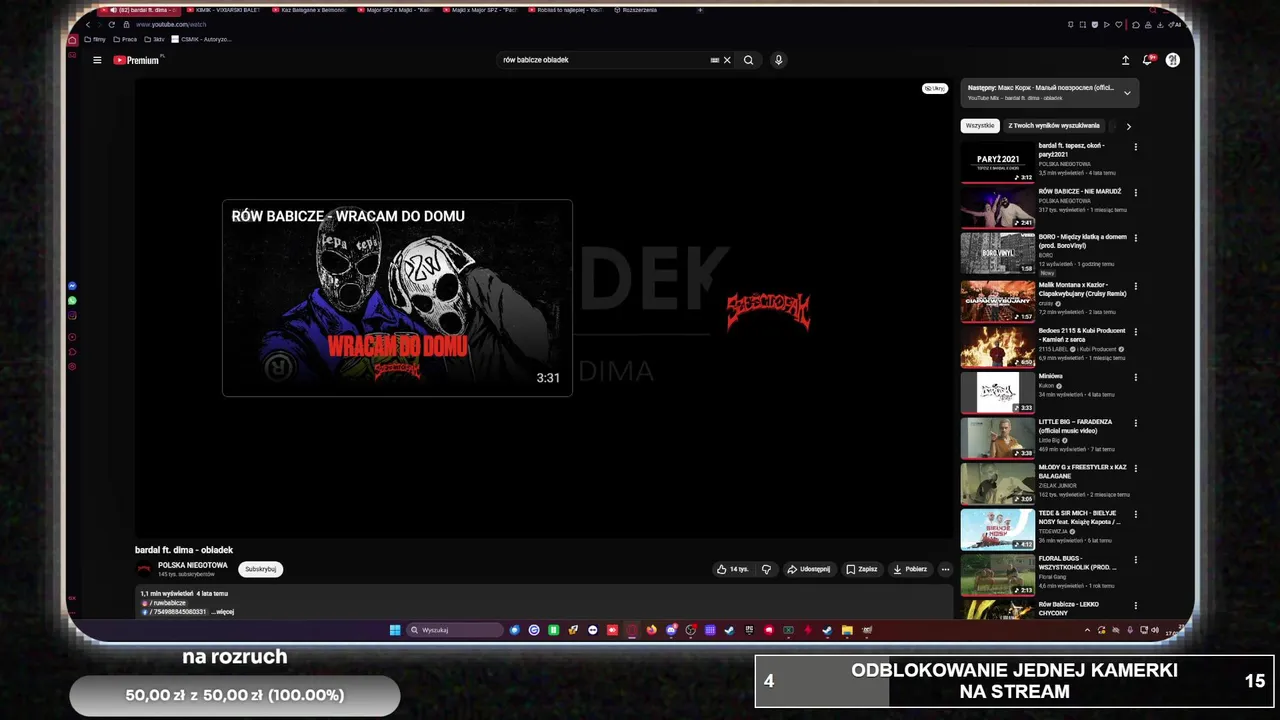The width and height of the screenshot is (1280, 720).
Task: Open the 'Praca' bookmarks folder
Action: click(125, 40)
